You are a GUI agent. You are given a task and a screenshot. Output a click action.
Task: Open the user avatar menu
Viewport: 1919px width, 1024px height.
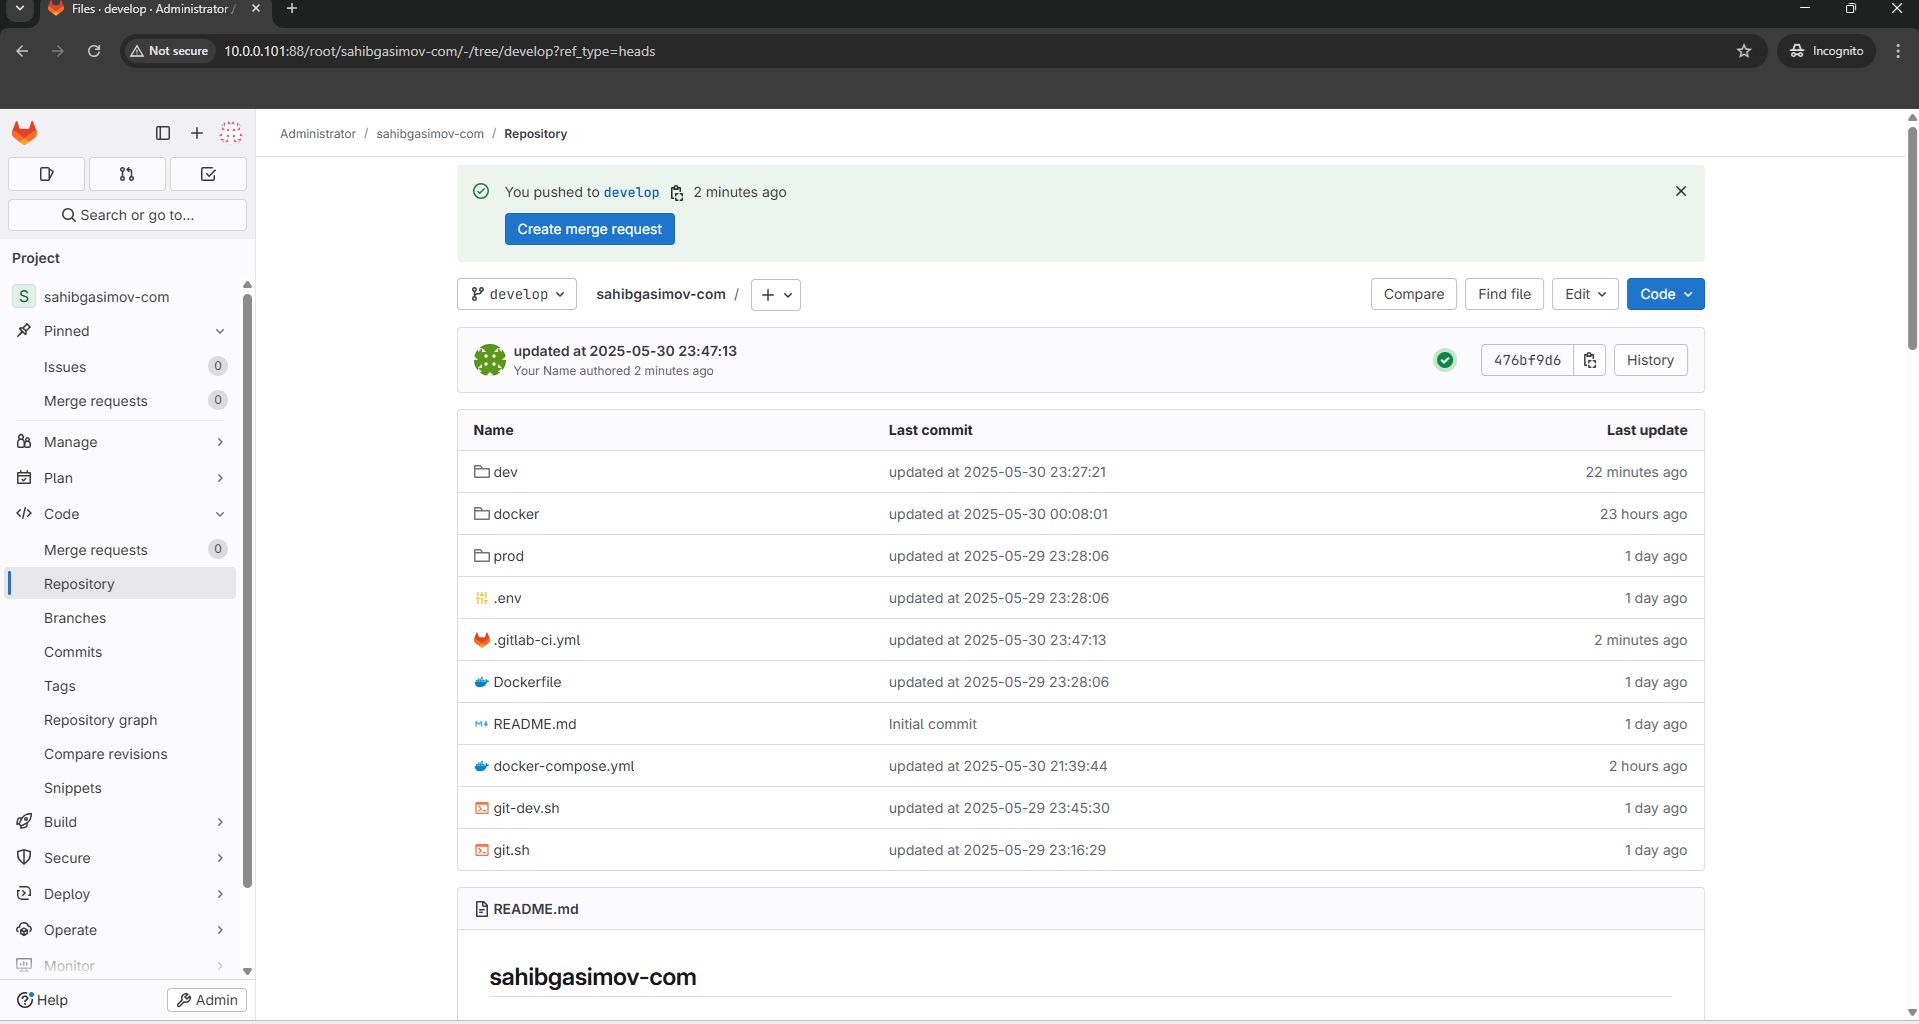point(231,132)
